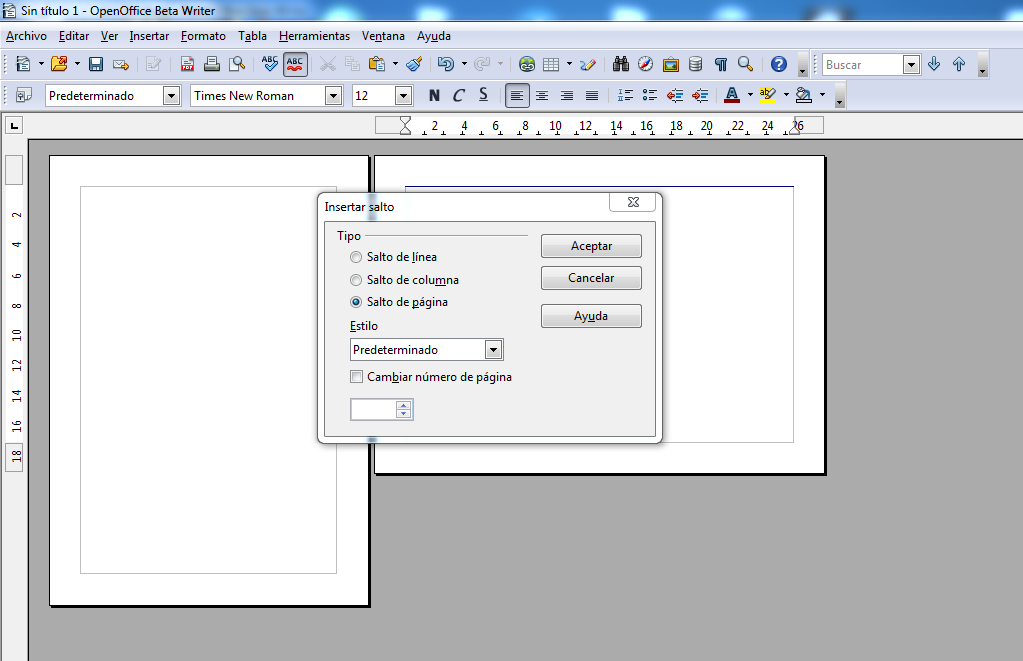This screenshot has height=661, width=1023.
Task: Expand background color dropdown arrow
Action: point(822,95)
